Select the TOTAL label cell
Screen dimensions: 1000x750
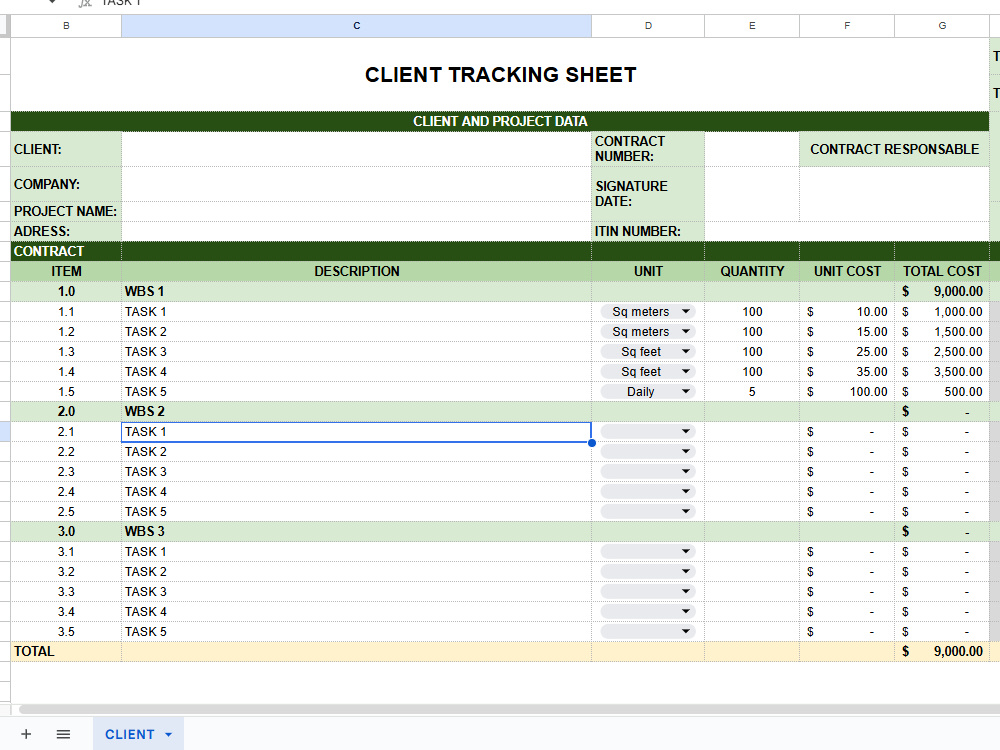(66, 651)
